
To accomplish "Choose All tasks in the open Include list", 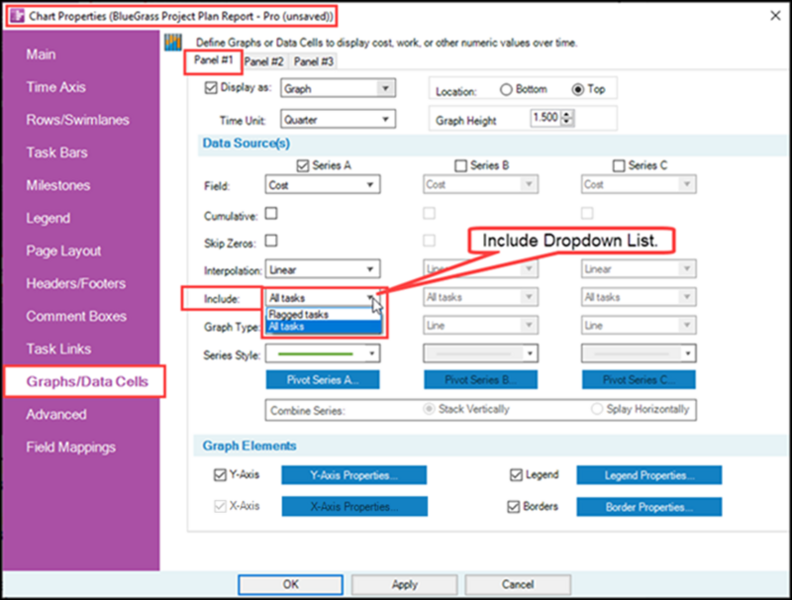I will click(x=323, y=327).
